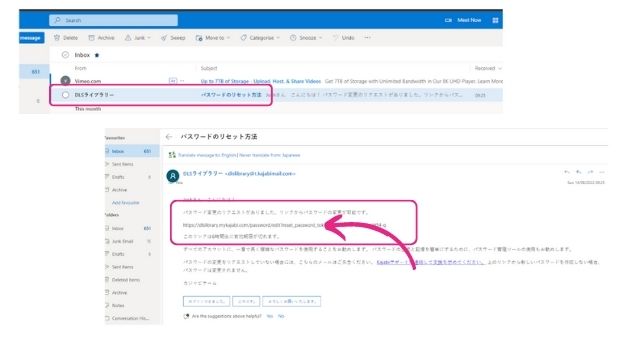The image size is (640, 360).
Task: Click the grid icon next to Meet Now
Action: coord(495,20)
